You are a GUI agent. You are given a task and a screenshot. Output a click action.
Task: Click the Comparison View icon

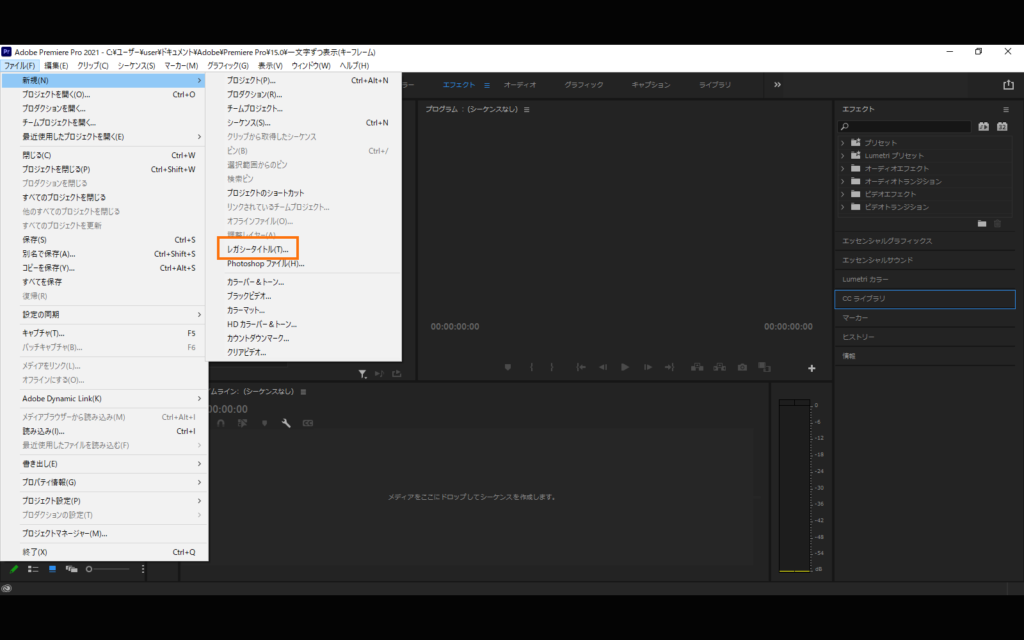764,367
